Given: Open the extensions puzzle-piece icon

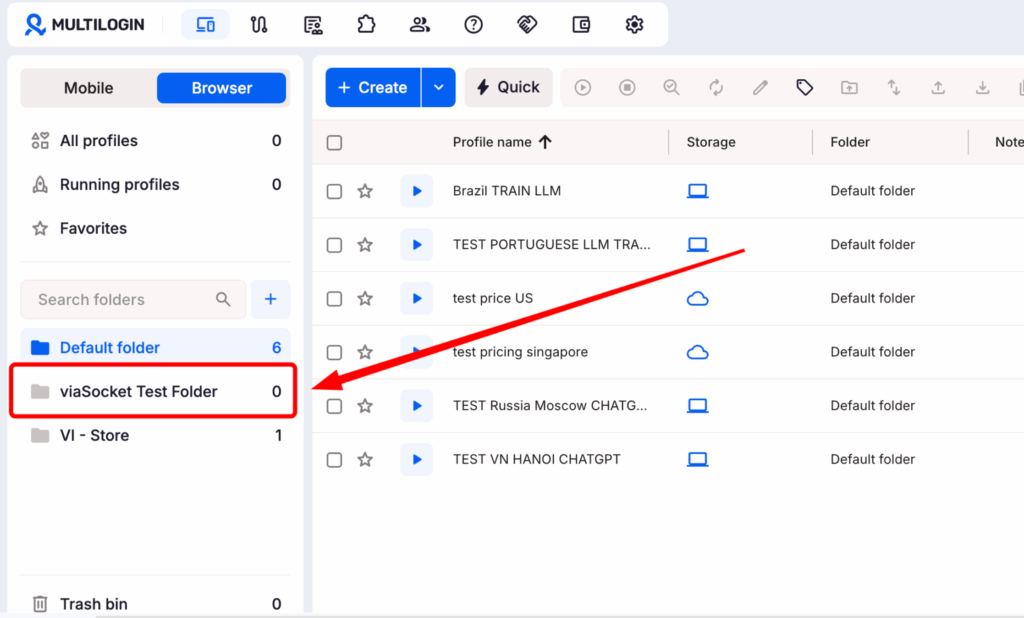Looking at the screenshot, I should click(x=366, y=25).
